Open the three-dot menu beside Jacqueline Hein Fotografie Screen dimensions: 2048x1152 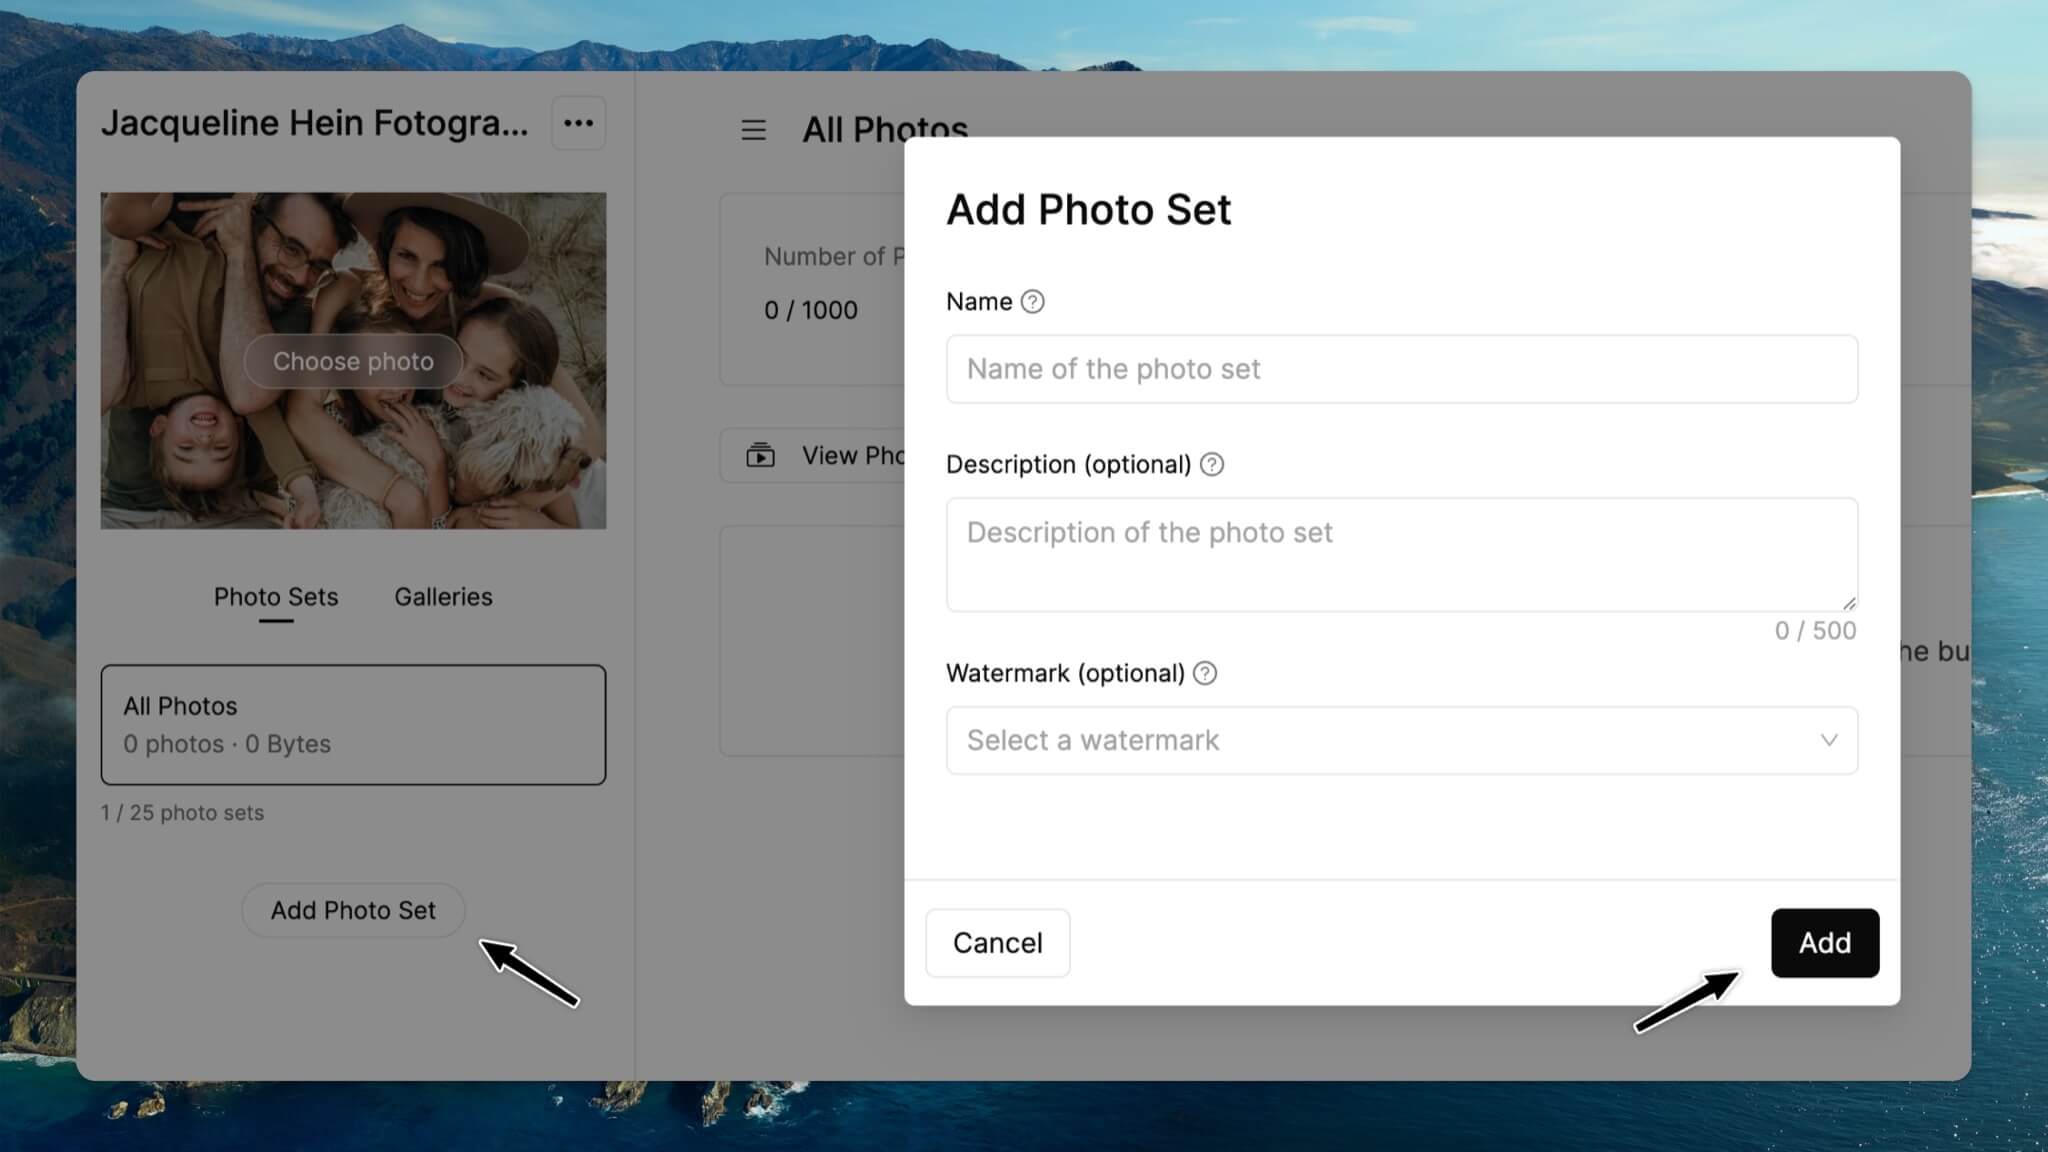[578, 123]
